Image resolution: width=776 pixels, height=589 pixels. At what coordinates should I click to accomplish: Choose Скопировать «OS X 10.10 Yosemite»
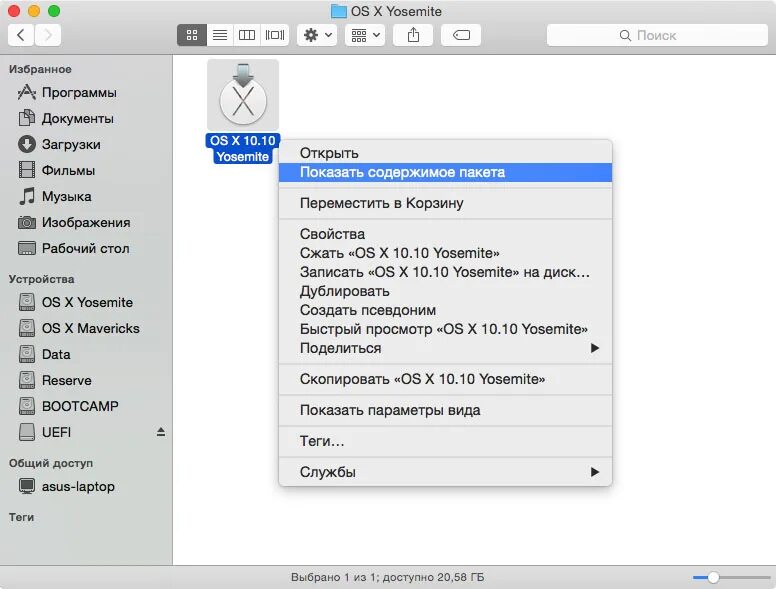pos(445,379)
